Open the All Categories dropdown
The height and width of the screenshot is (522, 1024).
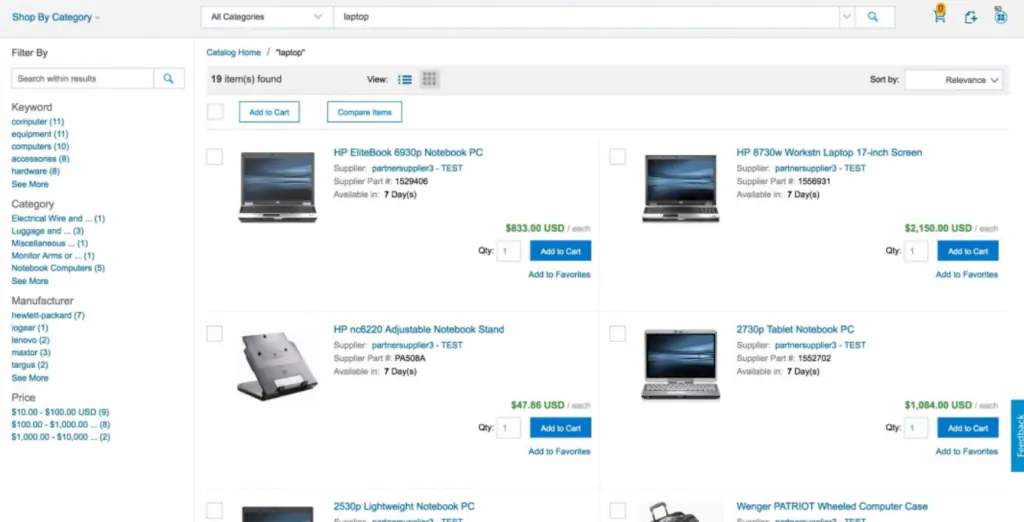pos(266,17)
